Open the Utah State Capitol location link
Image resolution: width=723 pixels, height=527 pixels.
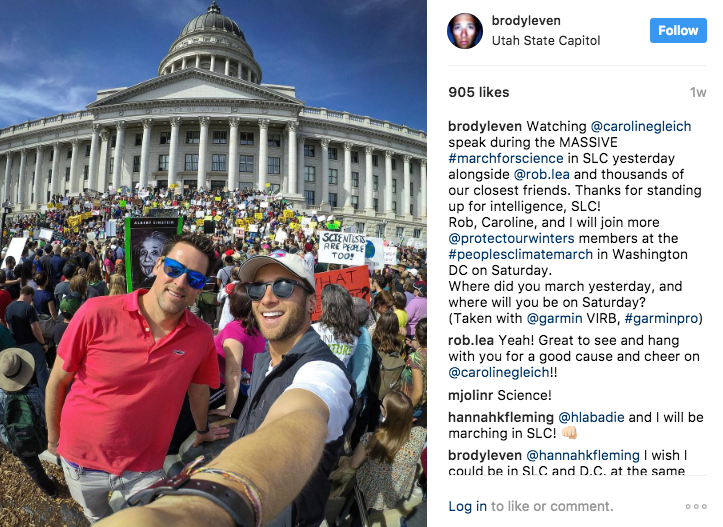click(546, 41)
